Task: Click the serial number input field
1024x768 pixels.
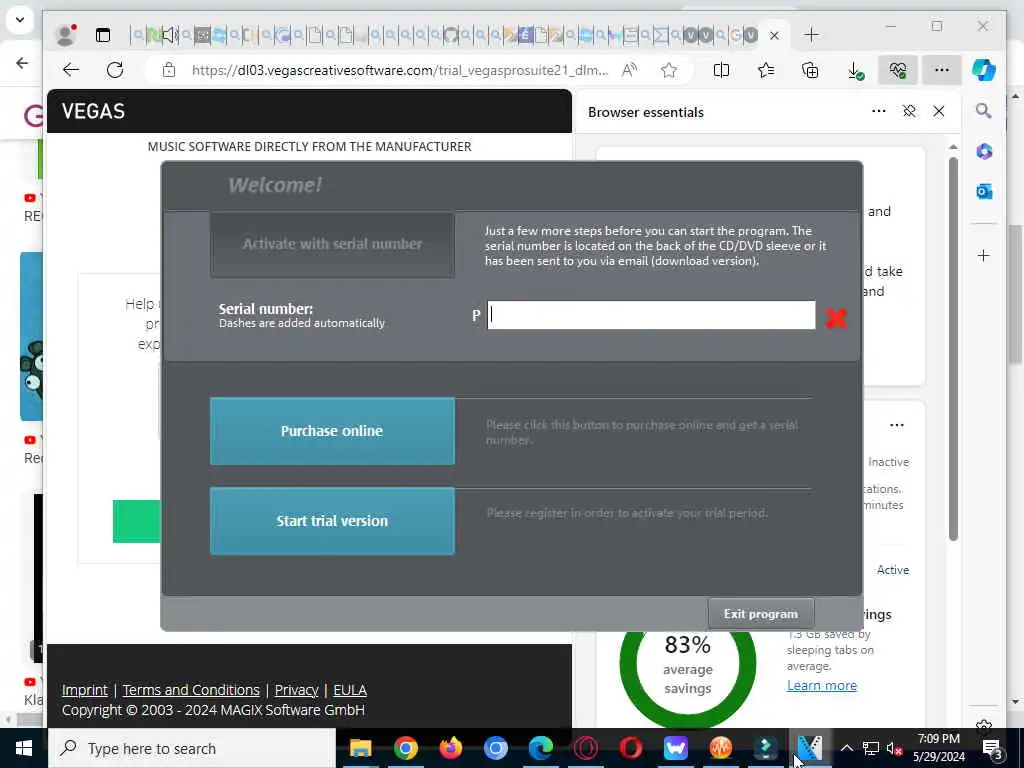Action: point(651,315)
